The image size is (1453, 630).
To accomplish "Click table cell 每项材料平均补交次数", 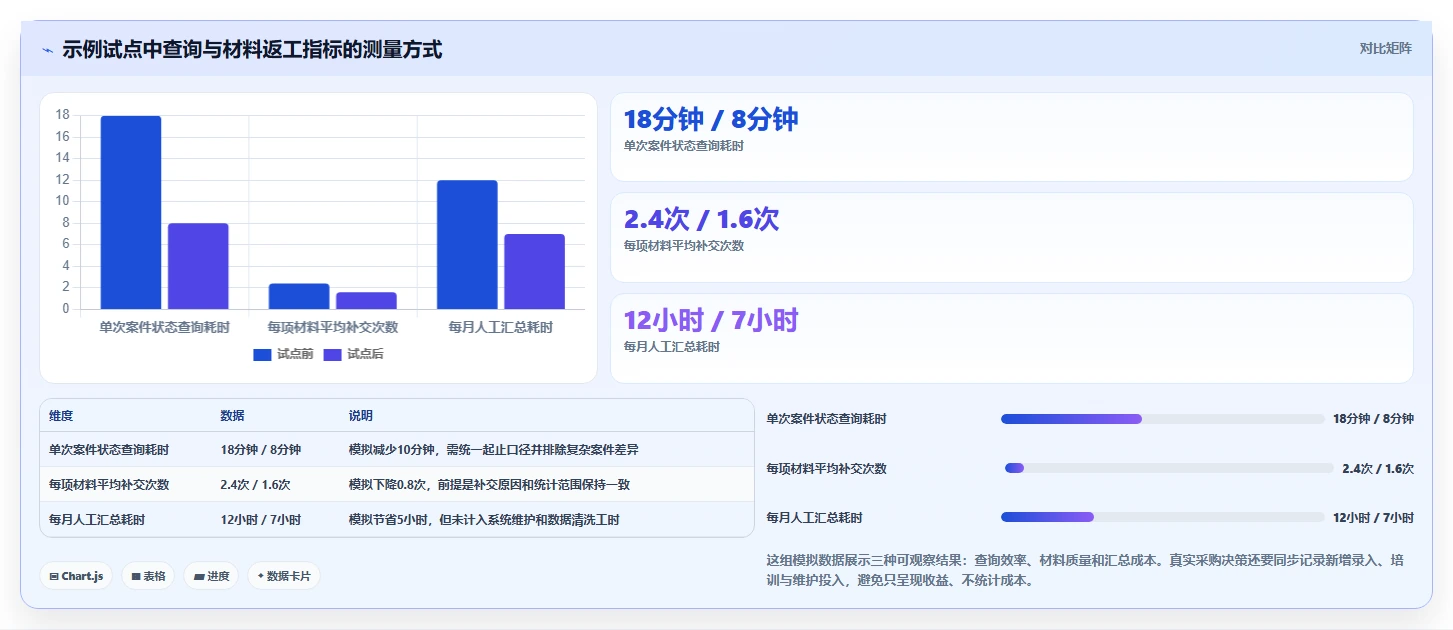I will [x=109, y=485].
